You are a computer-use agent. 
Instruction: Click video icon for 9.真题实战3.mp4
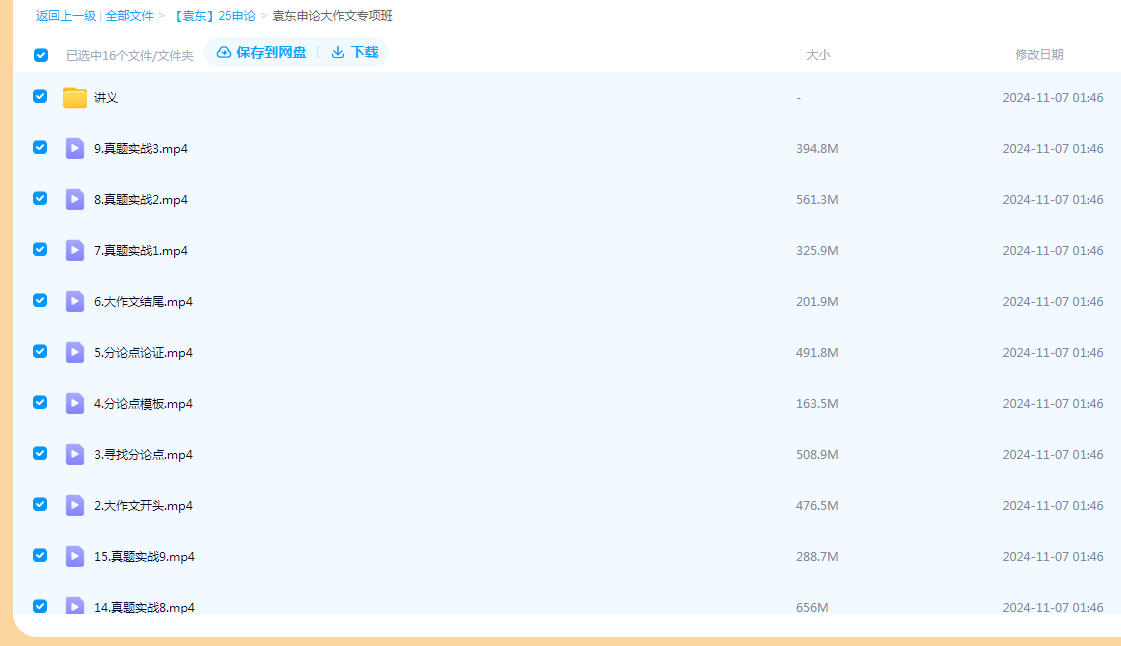tap(75, 149)
